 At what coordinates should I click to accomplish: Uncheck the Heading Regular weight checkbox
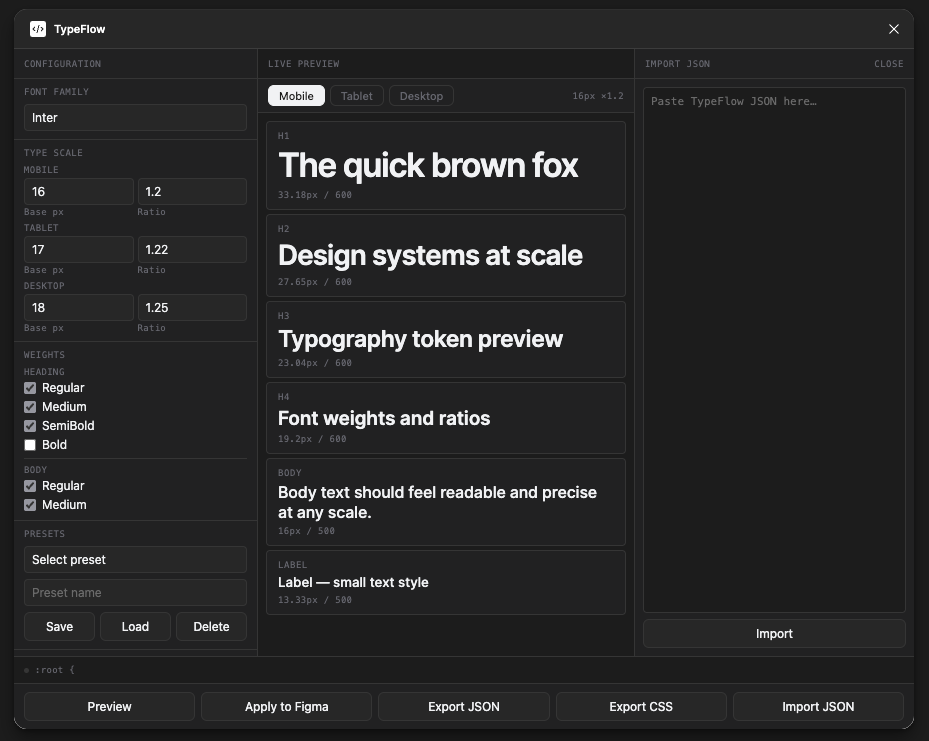click(30, 388)
